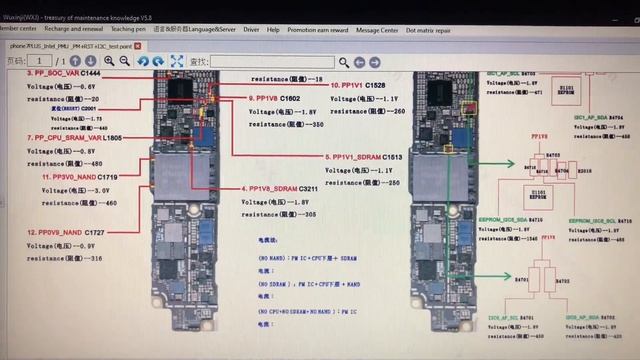Open the Dot matrix repair menu
The height and width of the screenshot is (360, 640).
(x=428, y=31)
